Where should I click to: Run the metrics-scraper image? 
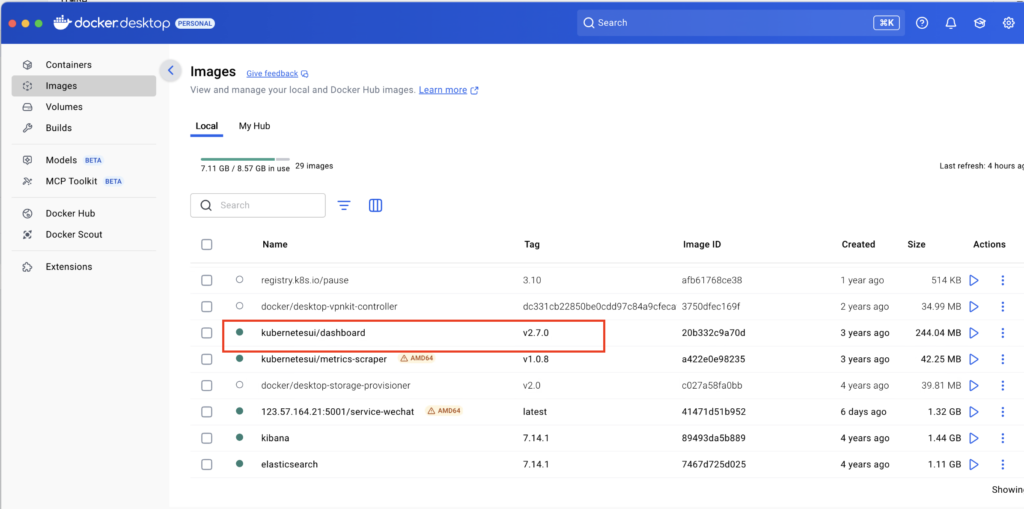click(974, 359)
